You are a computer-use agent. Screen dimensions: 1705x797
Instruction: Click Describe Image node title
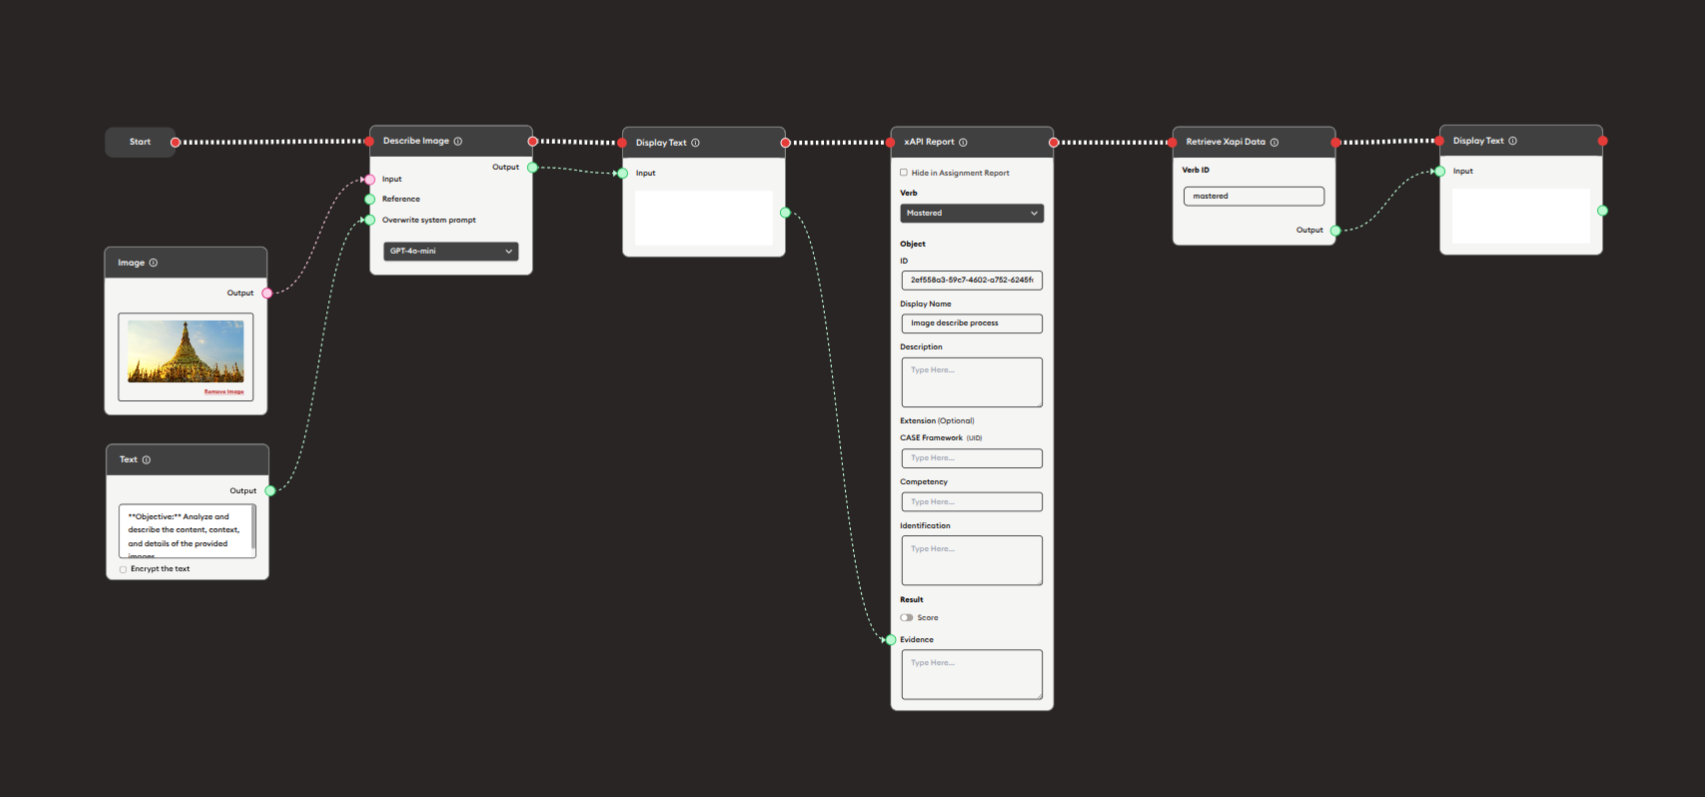pyautogui.click(x=416, y=141)
